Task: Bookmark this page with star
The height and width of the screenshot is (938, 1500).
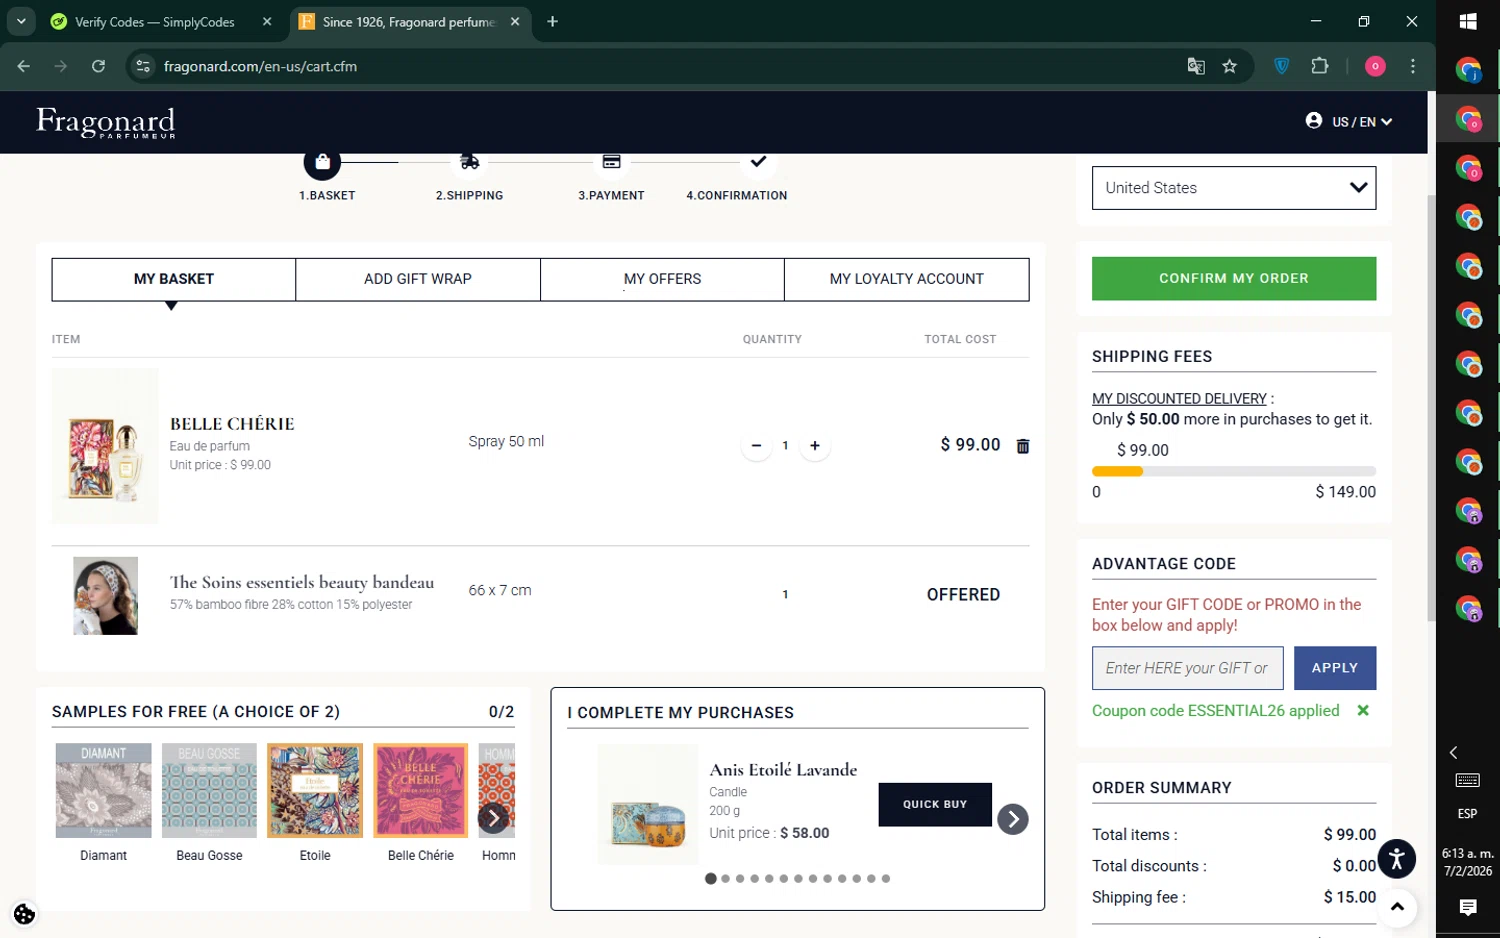Action: pos(1229,66)
